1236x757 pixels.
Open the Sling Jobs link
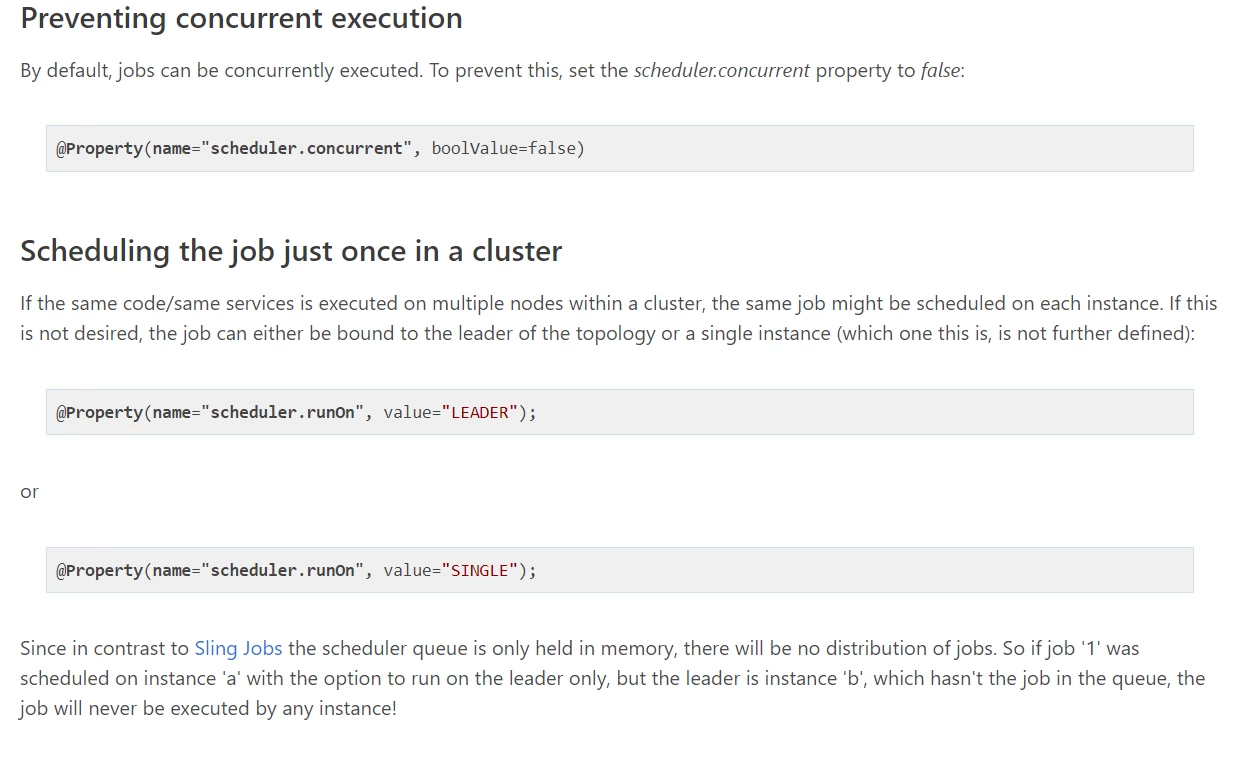tap(238, 648)
